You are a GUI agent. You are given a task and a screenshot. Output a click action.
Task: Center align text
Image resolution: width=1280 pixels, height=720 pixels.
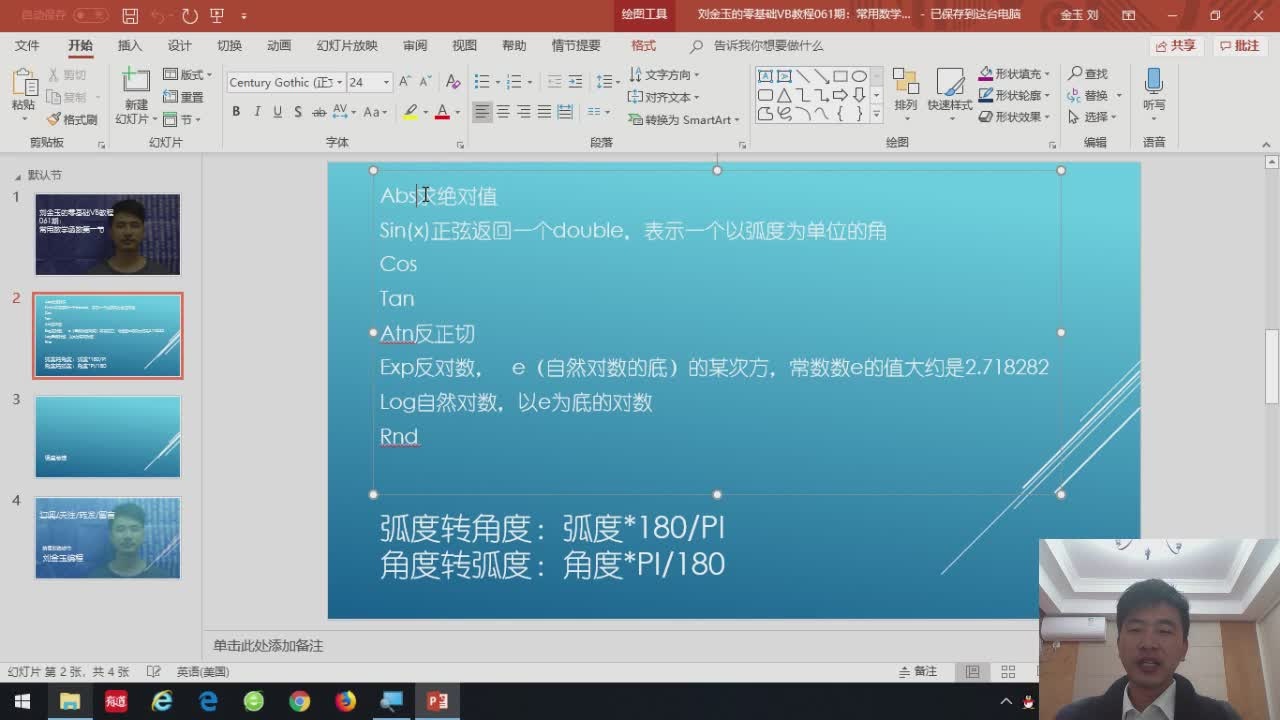pos(503,112)
